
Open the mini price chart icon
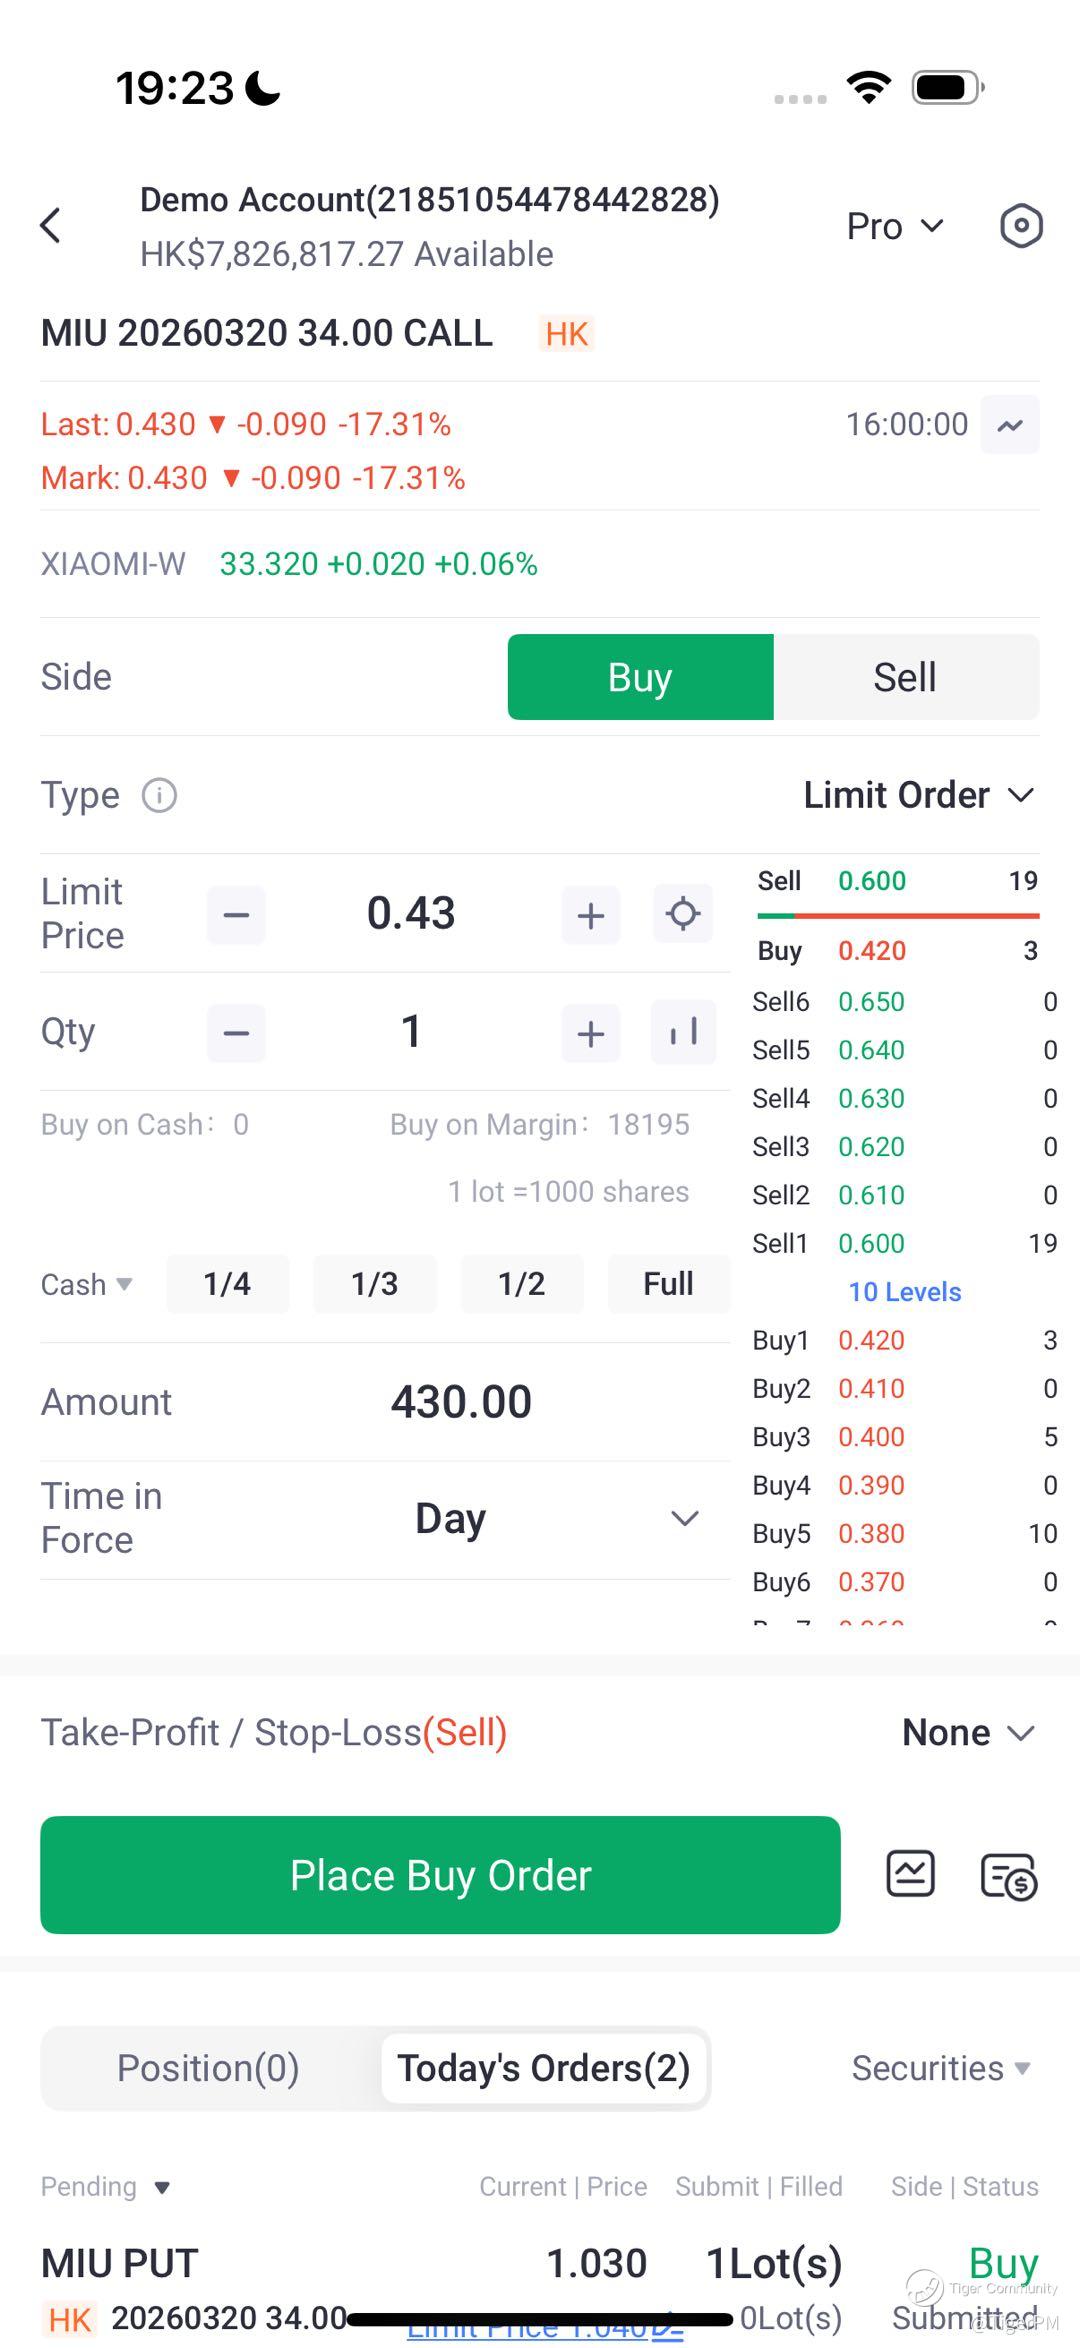click(1010, 425)
